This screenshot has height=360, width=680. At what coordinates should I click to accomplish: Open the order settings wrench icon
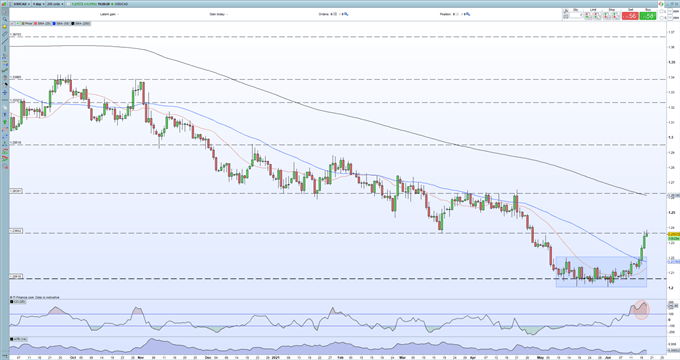(566, 11)
